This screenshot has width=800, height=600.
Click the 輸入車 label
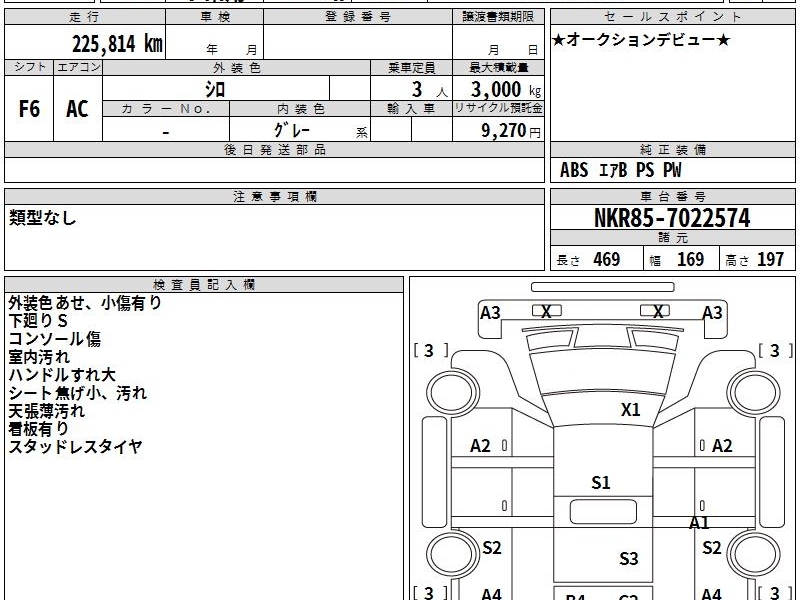411,109
